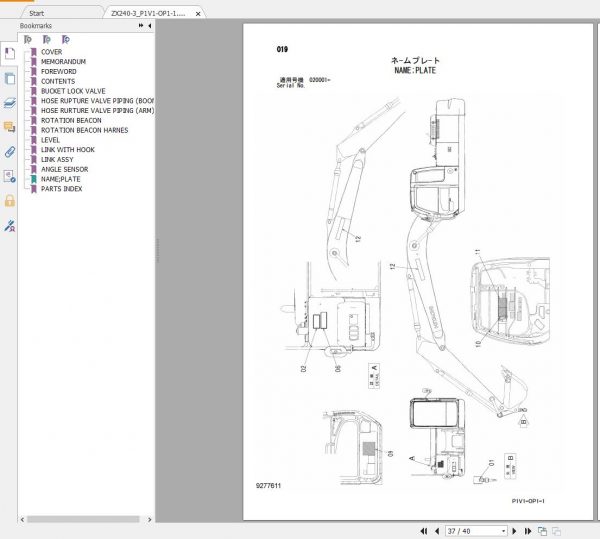
Task: Open the PARTS INDEX bookmark
Action: (x=62, y=189)
